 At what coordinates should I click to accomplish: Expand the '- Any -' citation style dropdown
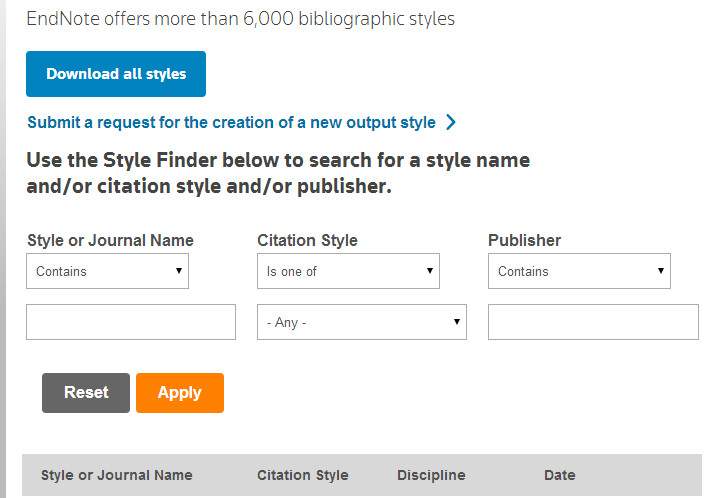[x=362, y=322]
